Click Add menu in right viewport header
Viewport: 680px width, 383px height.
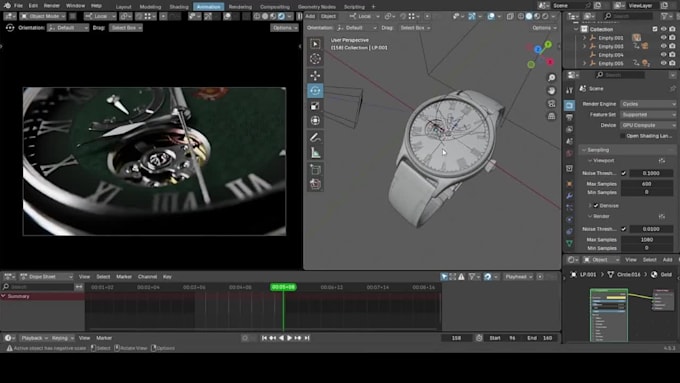coord(310,16)
